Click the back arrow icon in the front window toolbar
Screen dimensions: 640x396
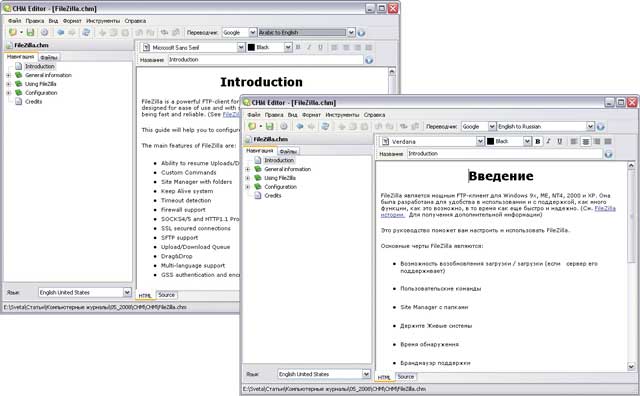pos(300,126)
